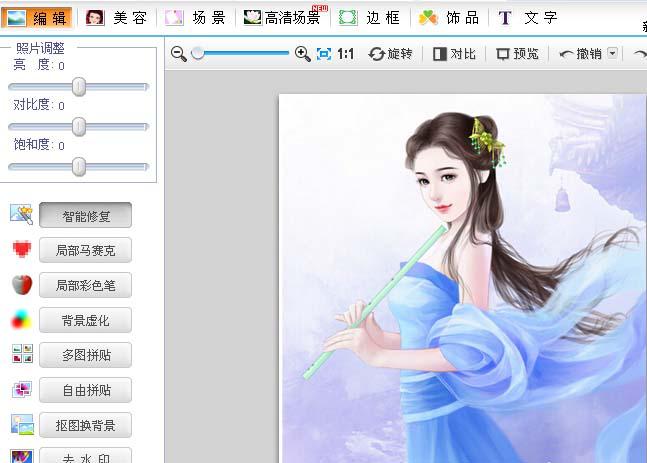
Task: Click the 亮度 brightness slider handle
Action: click(x=78, y=87)
